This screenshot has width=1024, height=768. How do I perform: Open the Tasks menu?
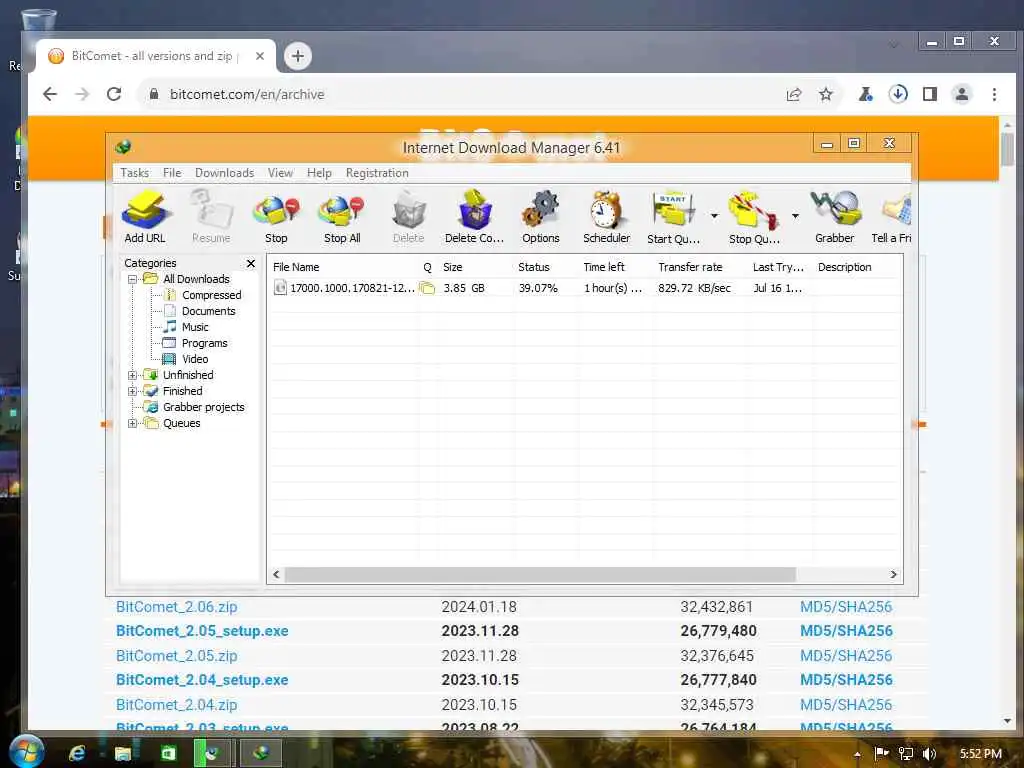point(135,173)
